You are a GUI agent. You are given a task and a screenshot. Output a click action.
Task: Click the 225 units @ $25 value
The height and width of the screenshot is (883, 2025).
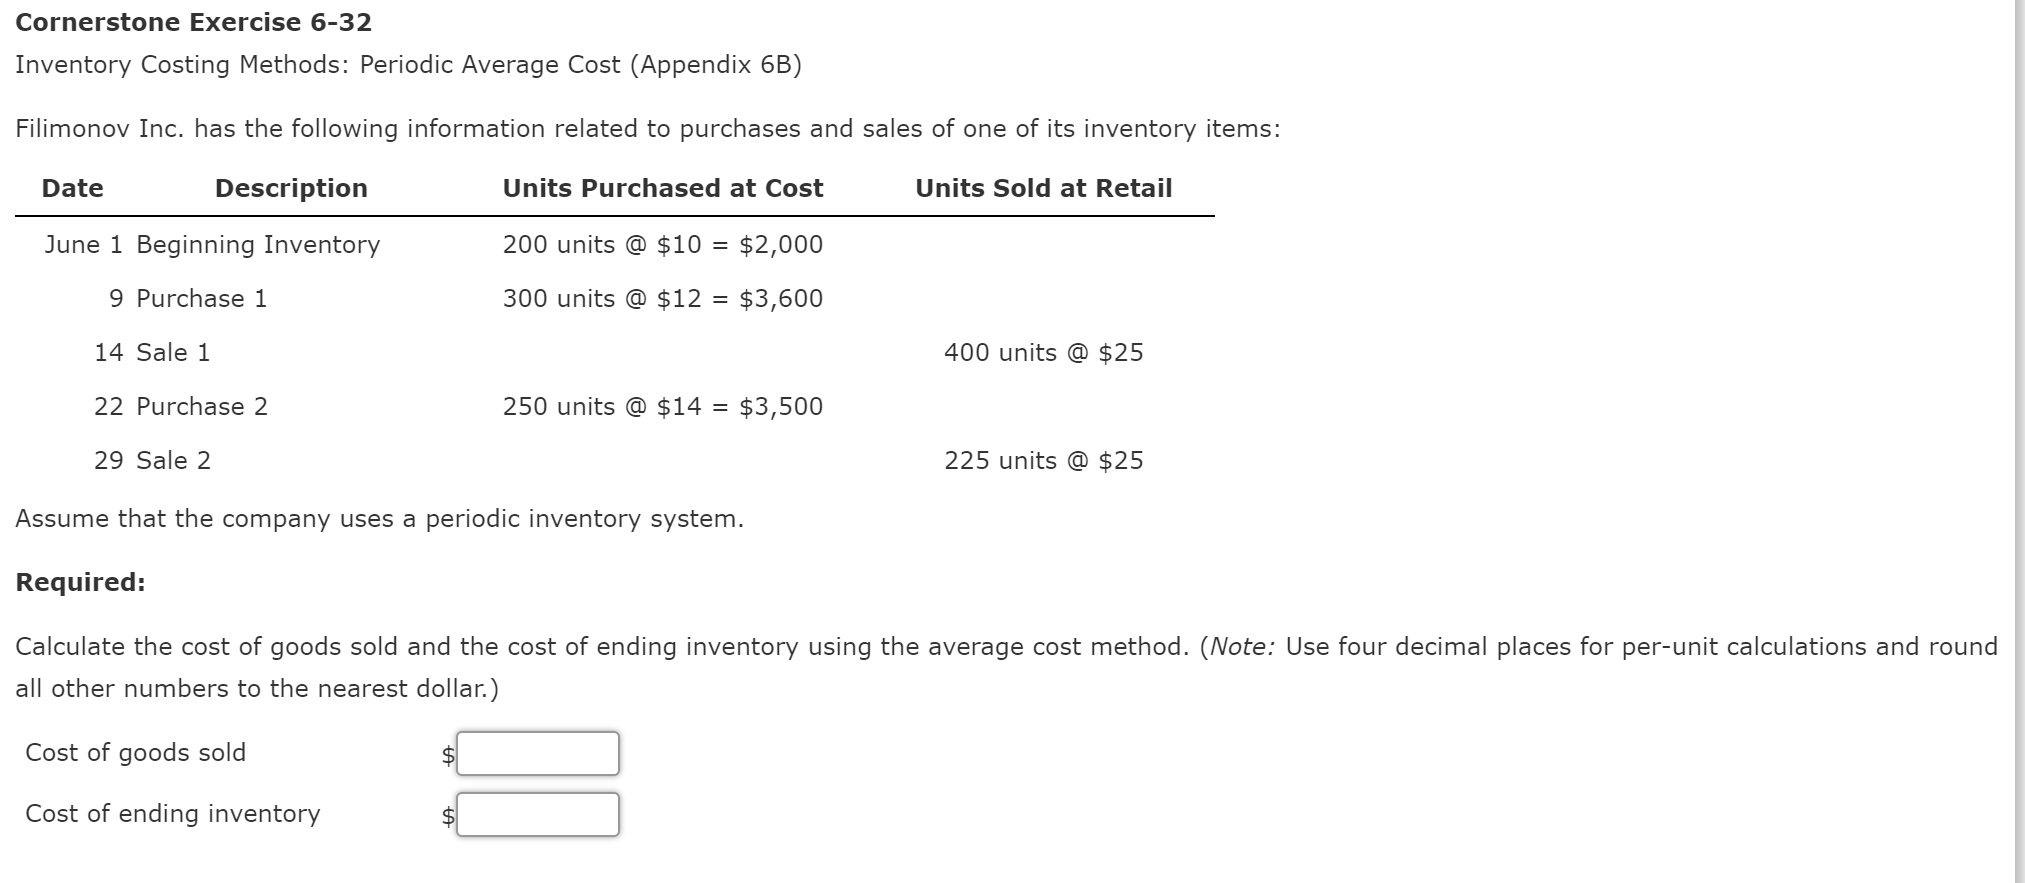tap(1043, 460)
